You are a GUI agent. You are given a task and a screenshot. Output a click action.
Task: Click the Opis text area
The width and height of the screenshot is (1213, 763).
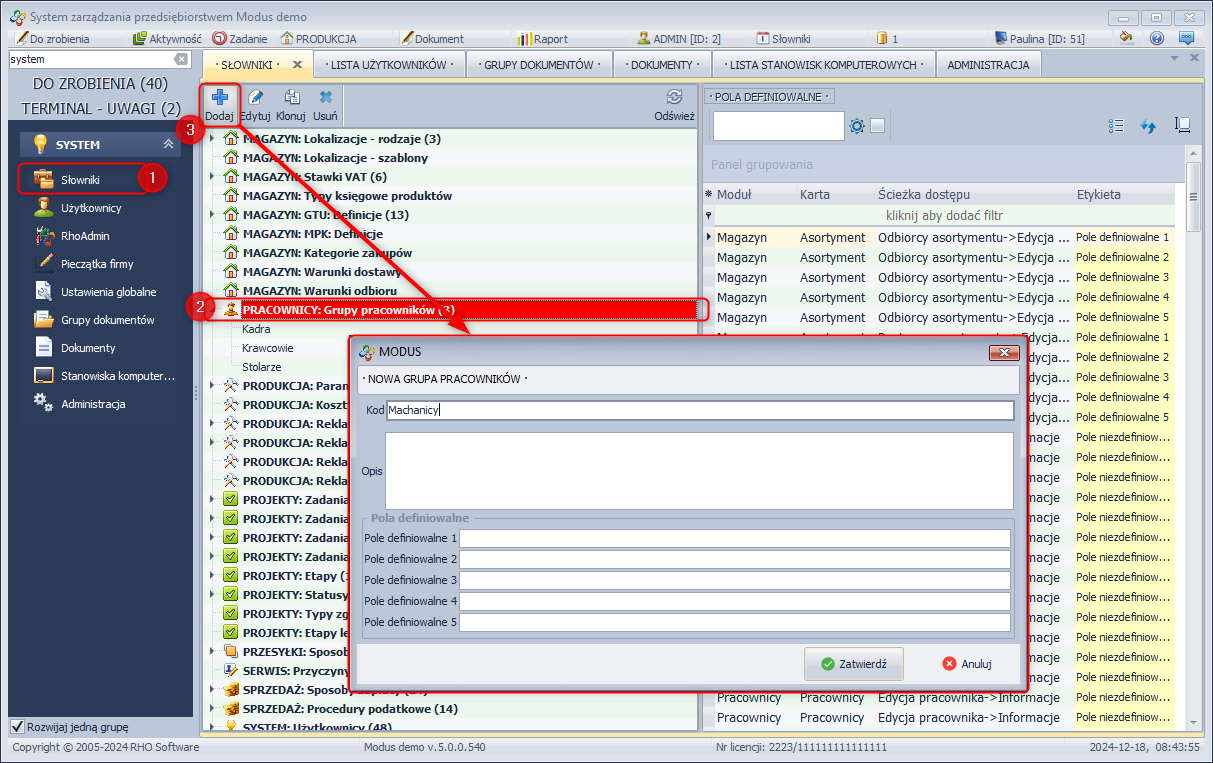699,470
